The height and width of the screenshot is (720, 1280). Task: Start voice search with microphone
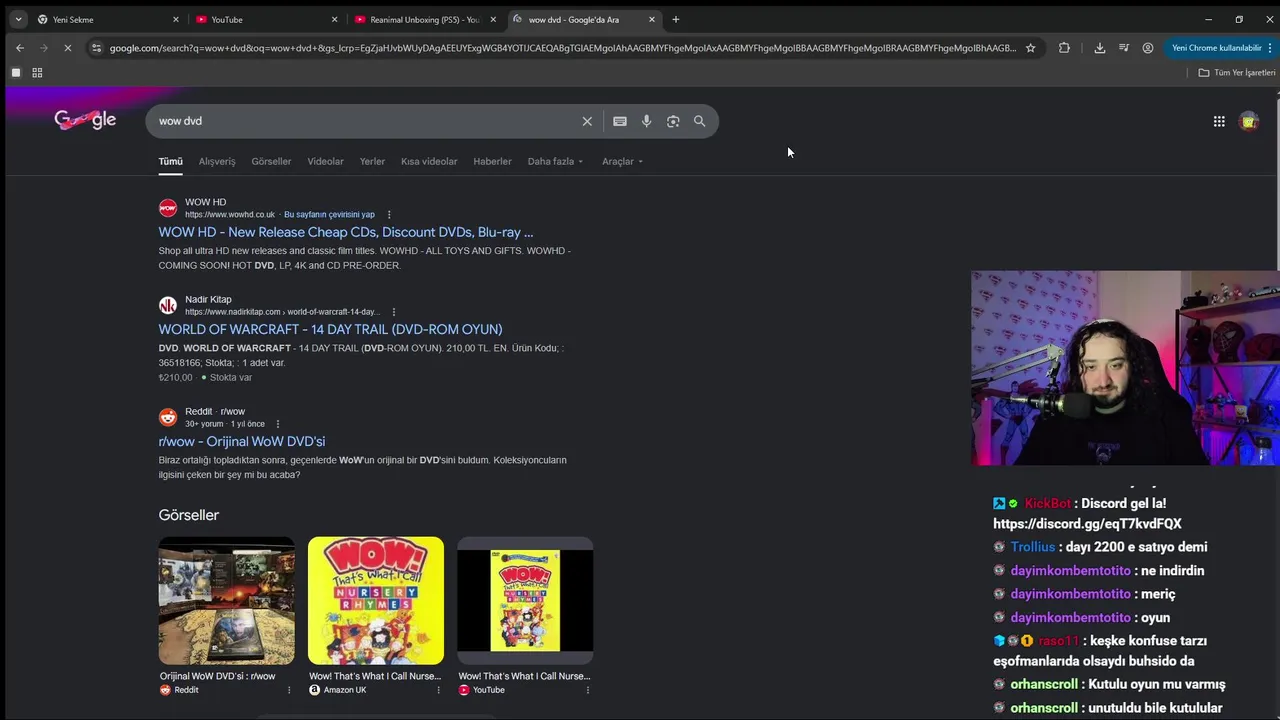point(647,121)
